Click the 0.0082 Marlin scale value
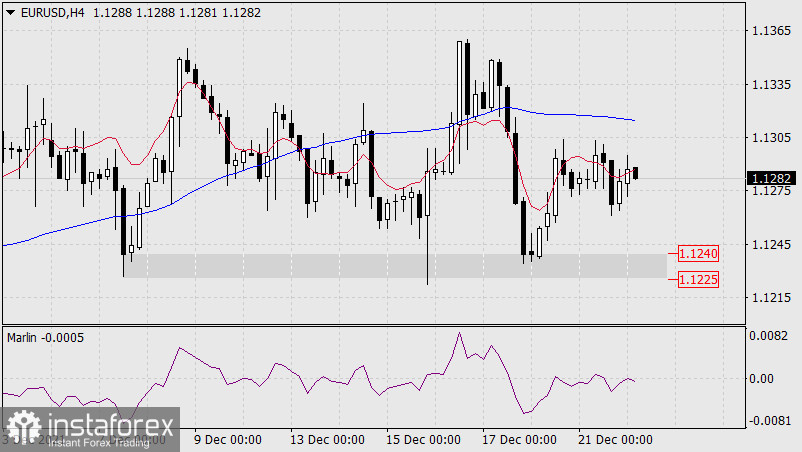 click(770, 337)
